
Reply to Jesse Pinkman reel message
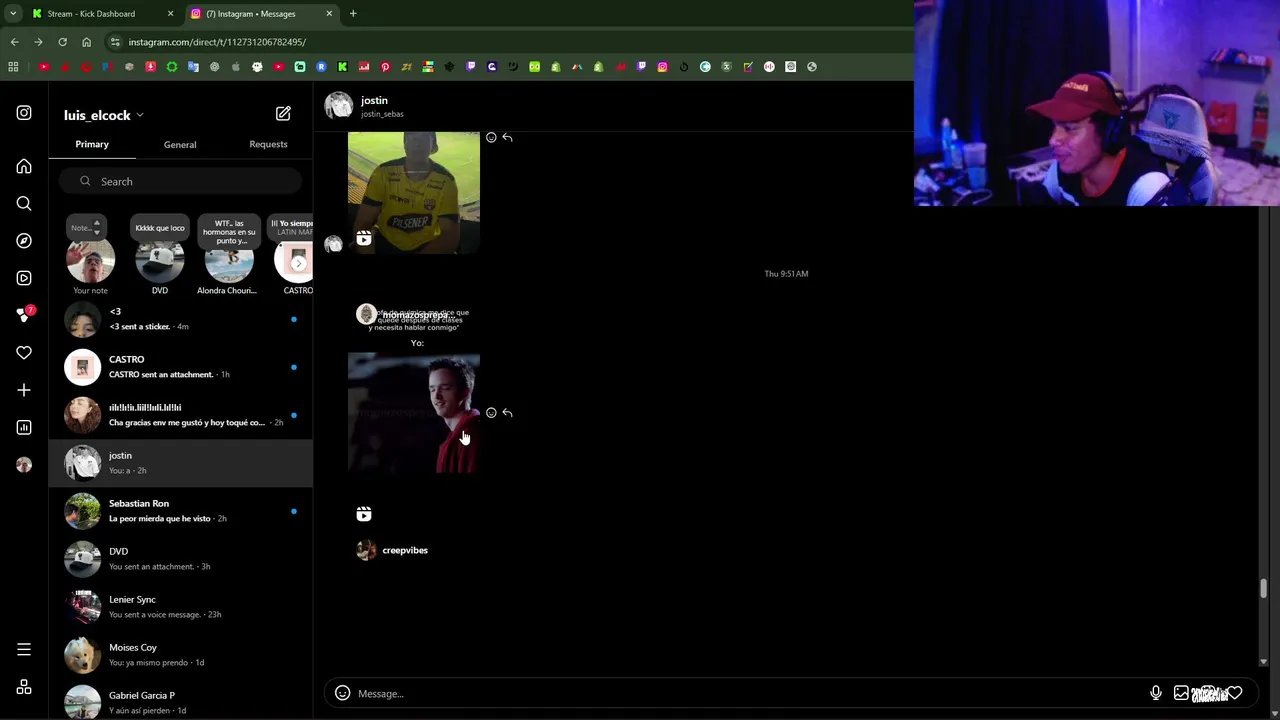(x=507, y=413)
